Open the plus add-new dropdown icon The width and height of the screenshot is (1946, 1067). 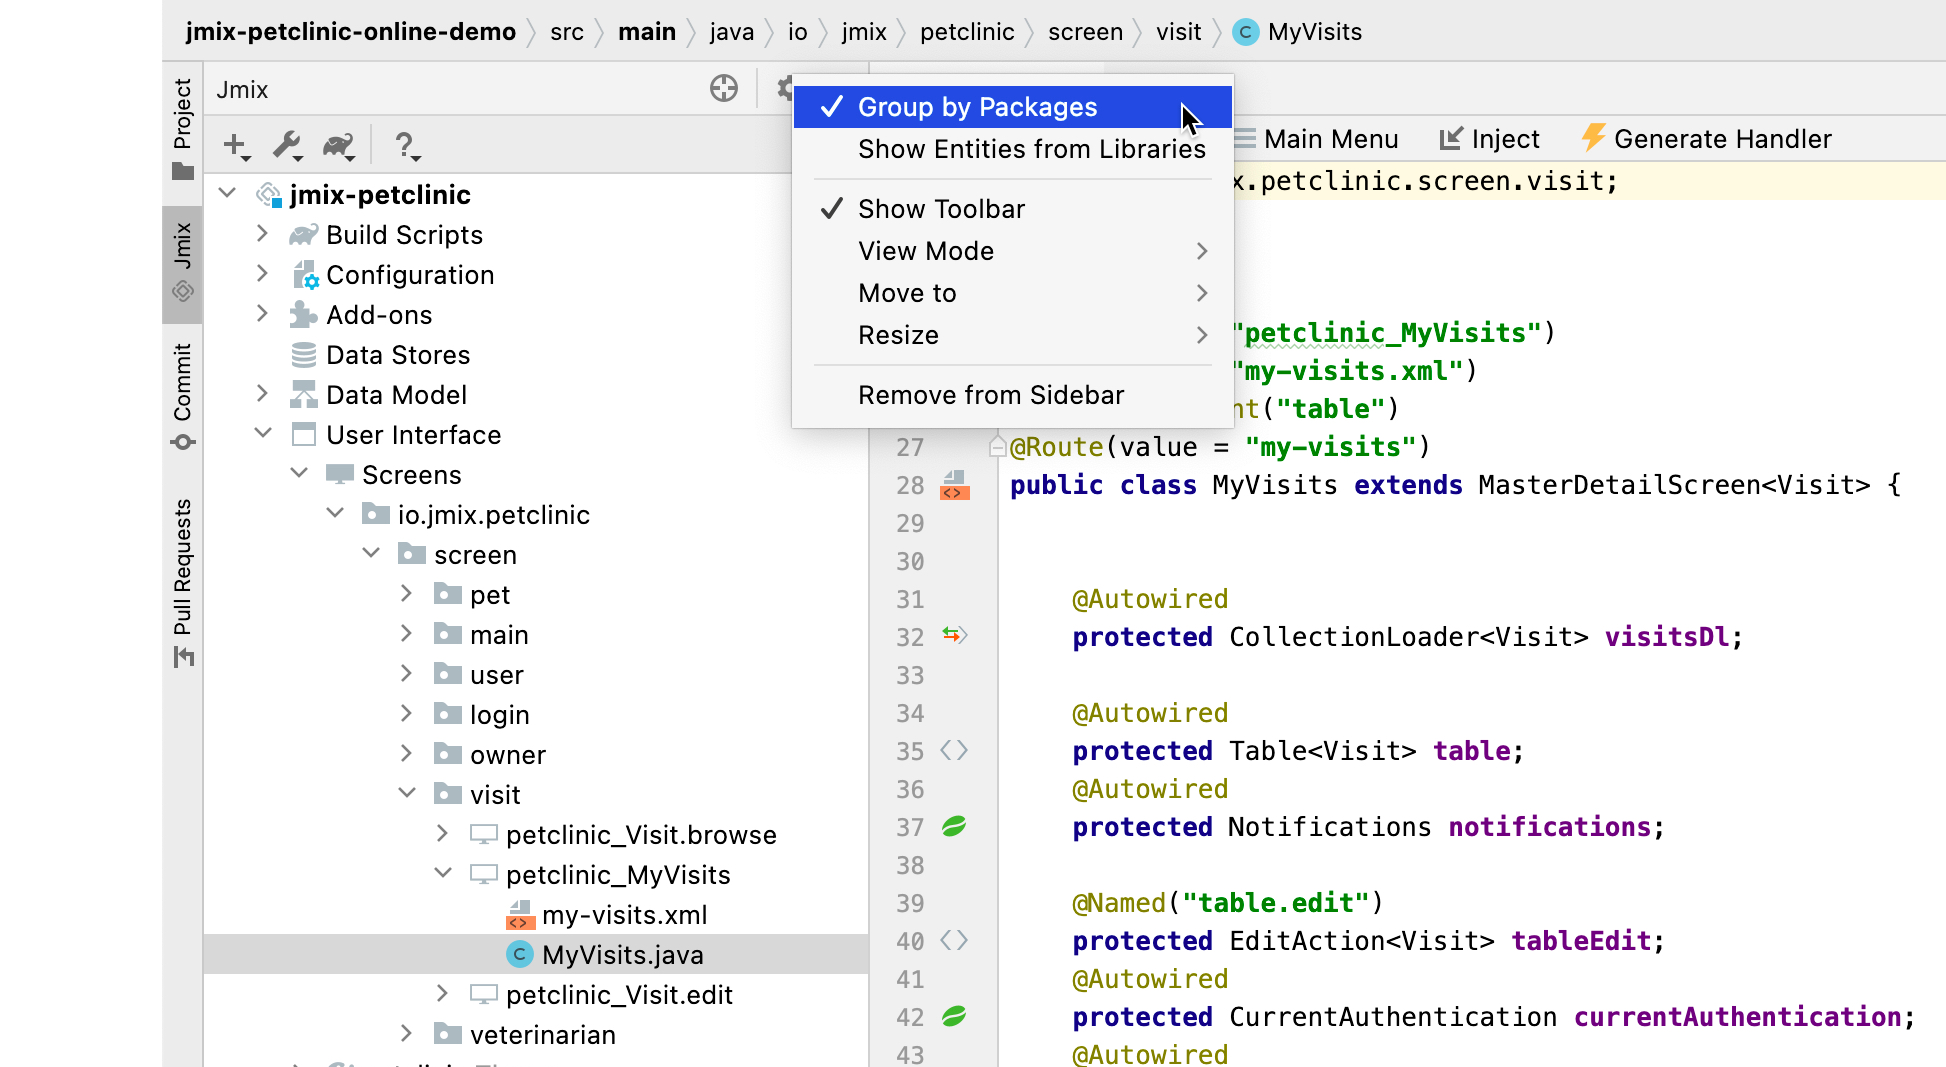click(x=237, y=146)
